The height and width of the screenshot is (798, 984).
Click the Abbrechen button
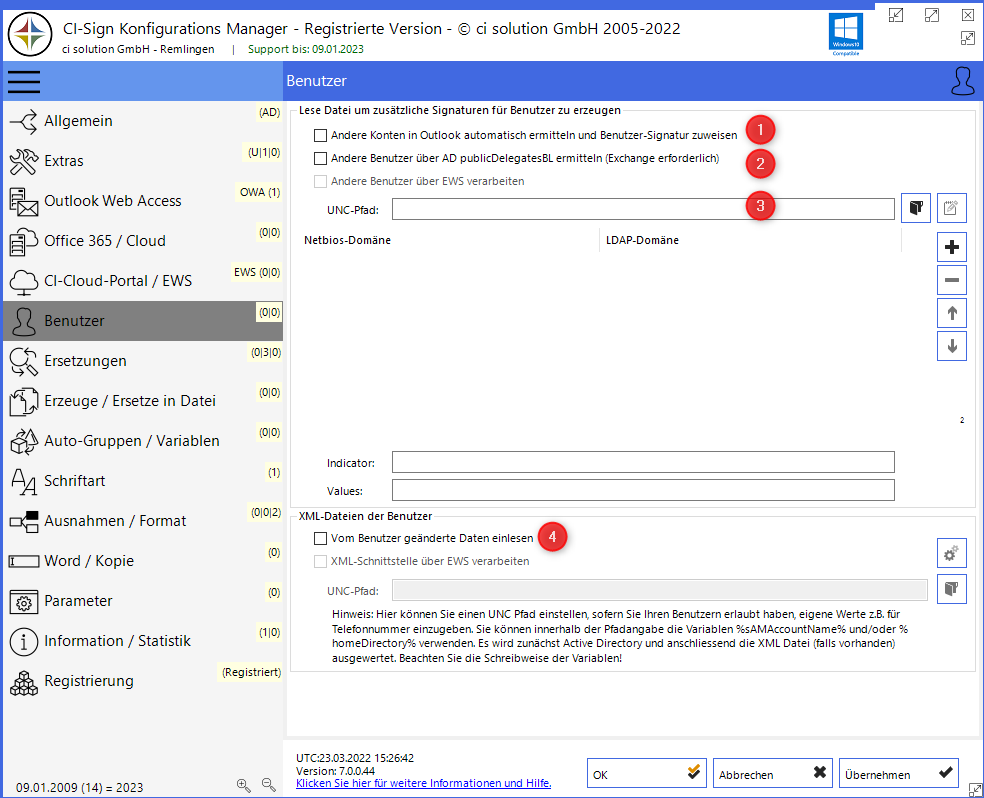(x=772, y=774)
